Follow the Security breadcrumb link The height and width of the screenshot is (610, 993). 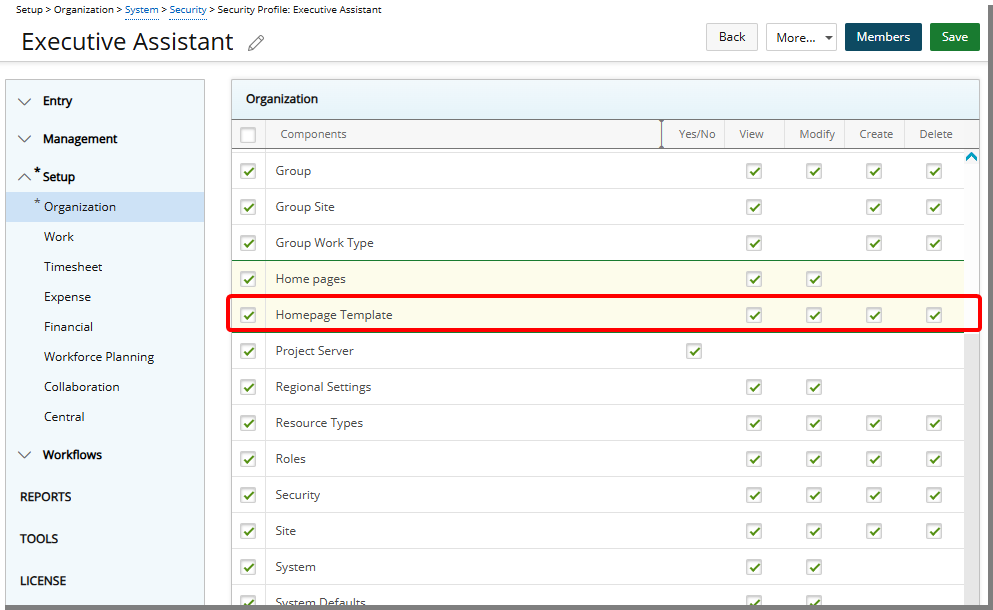187,10
